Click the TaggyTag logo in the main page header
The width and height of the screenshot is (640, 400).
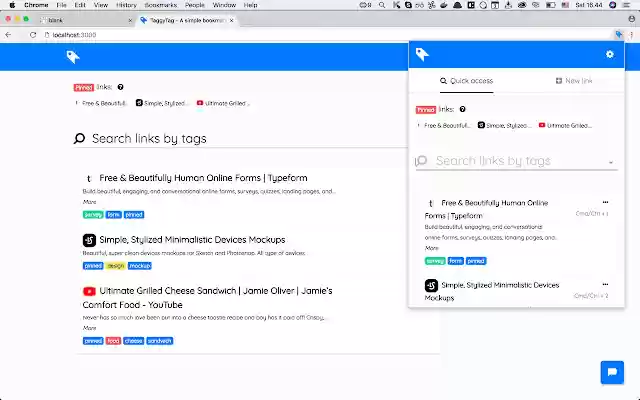click(73, 57)
